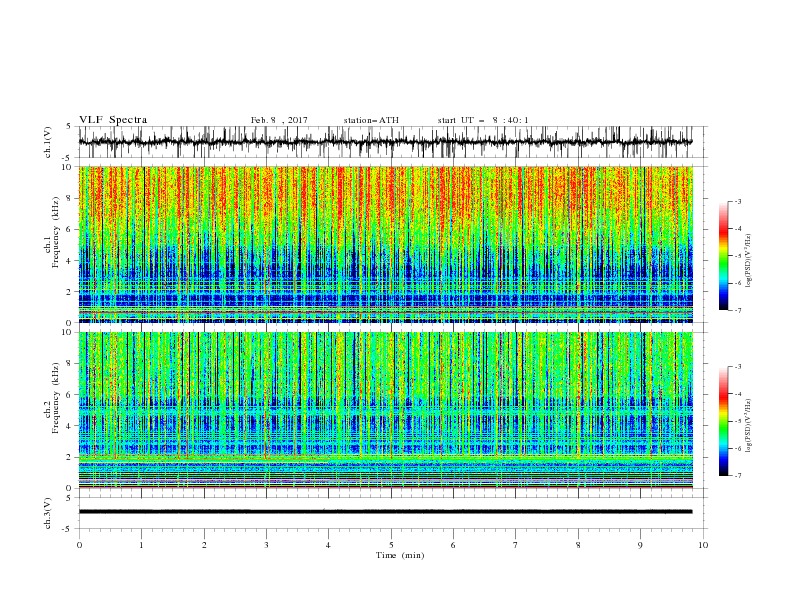Click time-axis tick label "9"
This screenshot has width=792, height=612.
(x=640, y=545)
